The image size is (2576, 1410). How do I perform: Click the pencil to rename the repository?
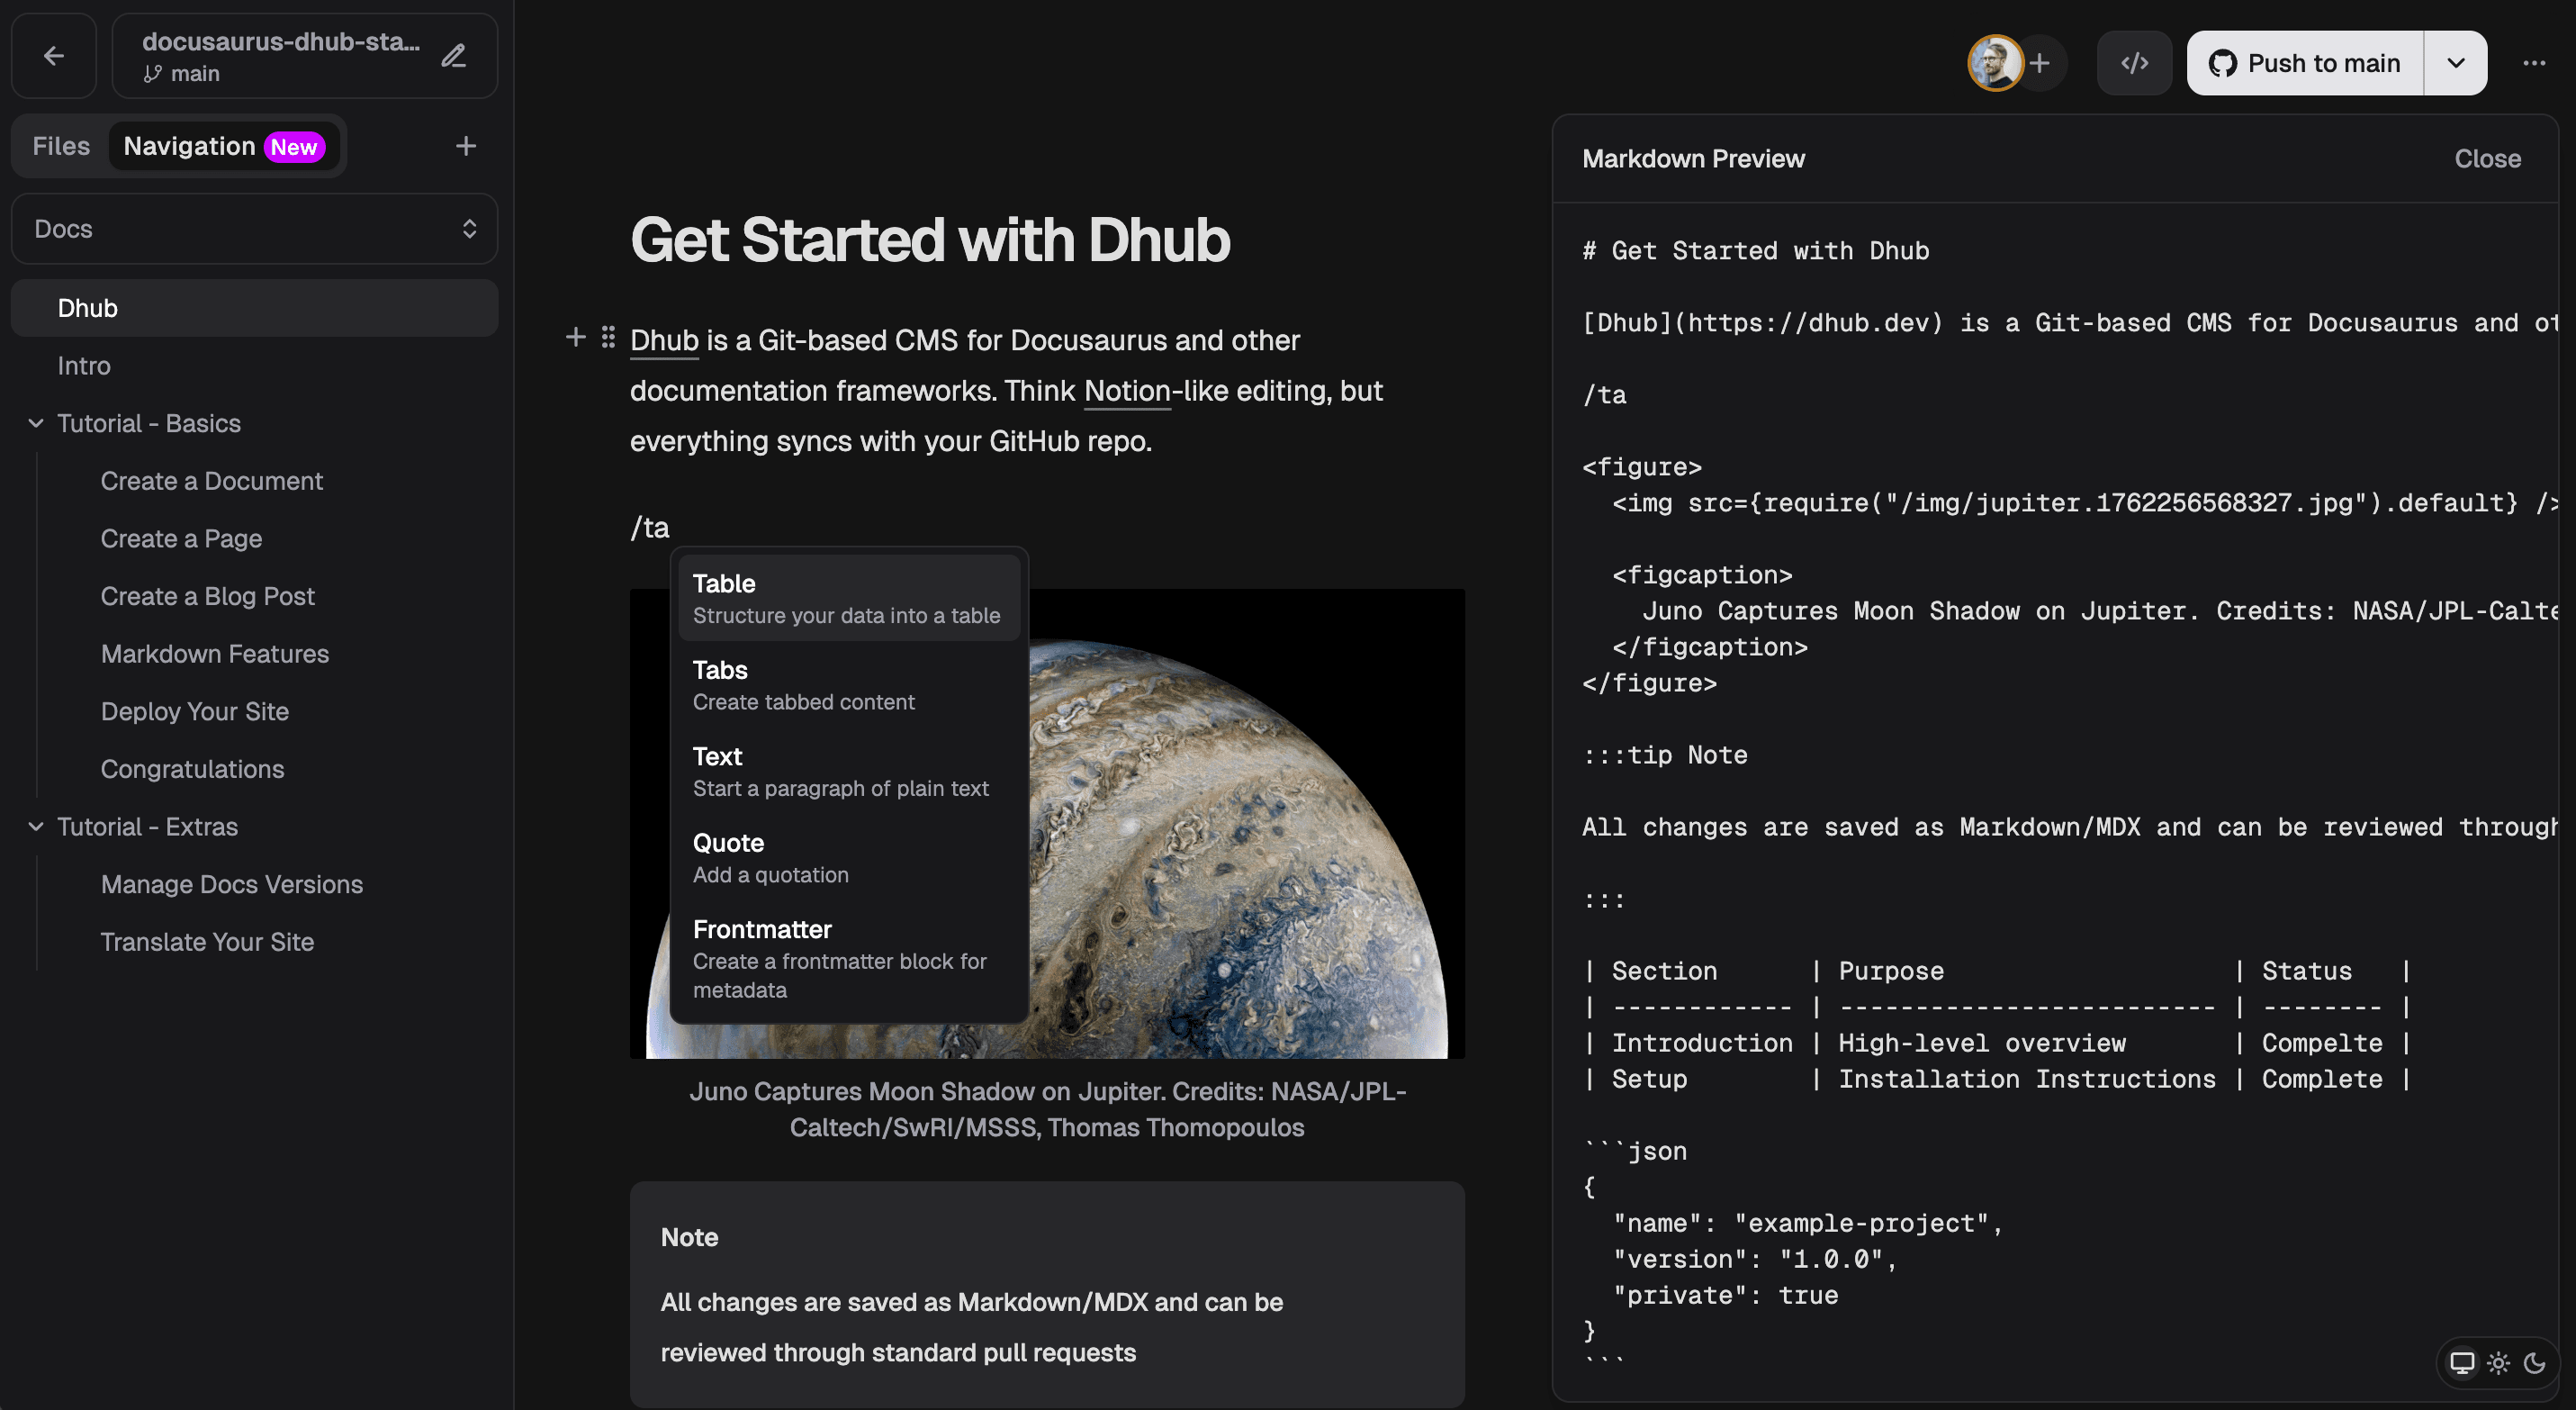tap(455, 55)
